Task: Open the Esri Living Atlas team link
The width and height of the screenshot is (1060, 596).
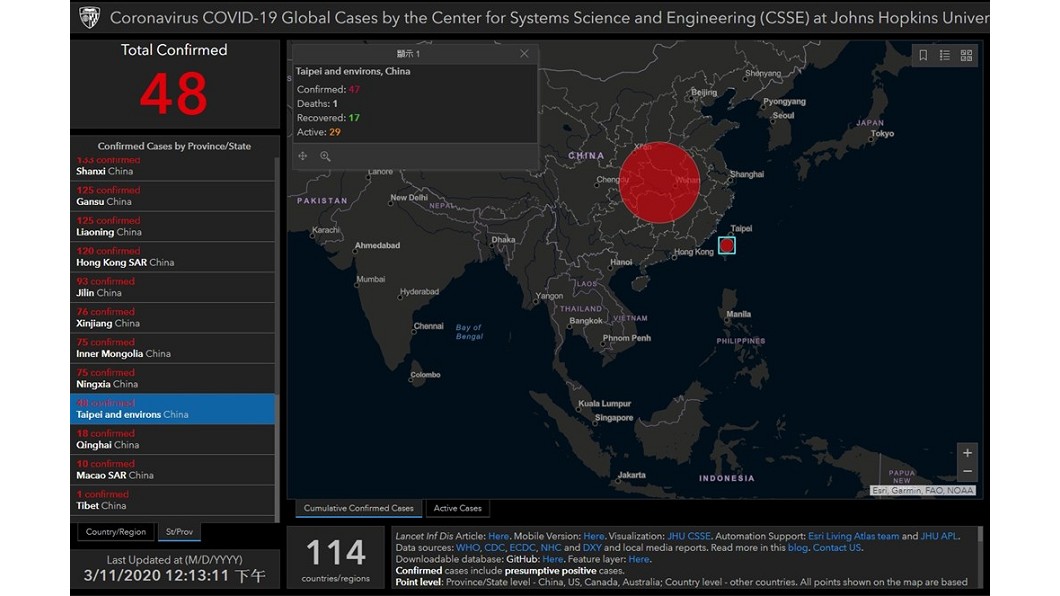Action: coord(853,536)
